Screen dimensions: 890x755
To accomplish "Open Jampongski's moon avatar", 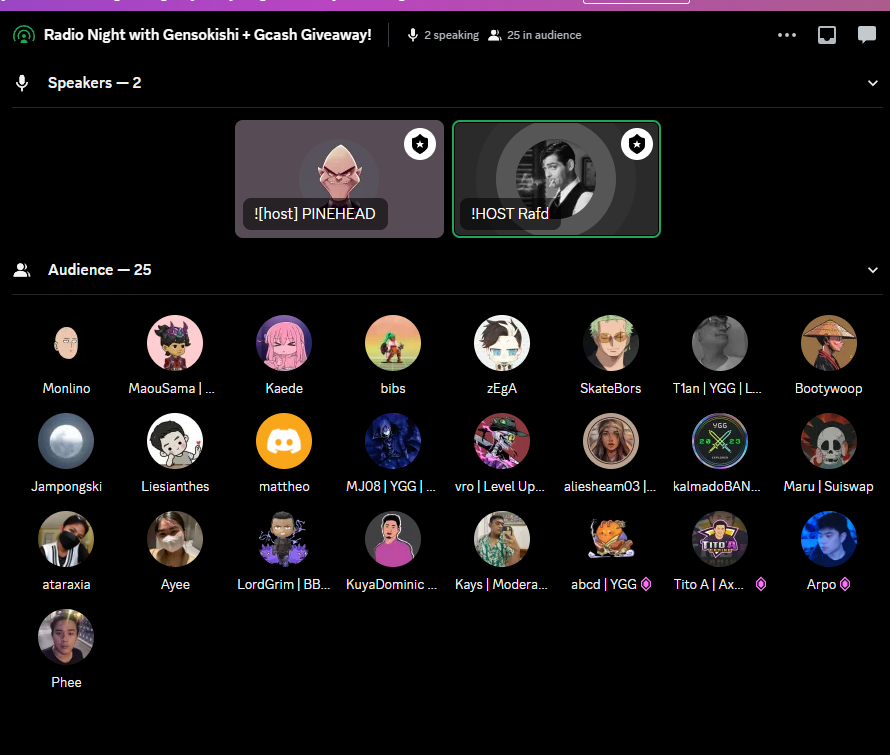I will 66,441.
